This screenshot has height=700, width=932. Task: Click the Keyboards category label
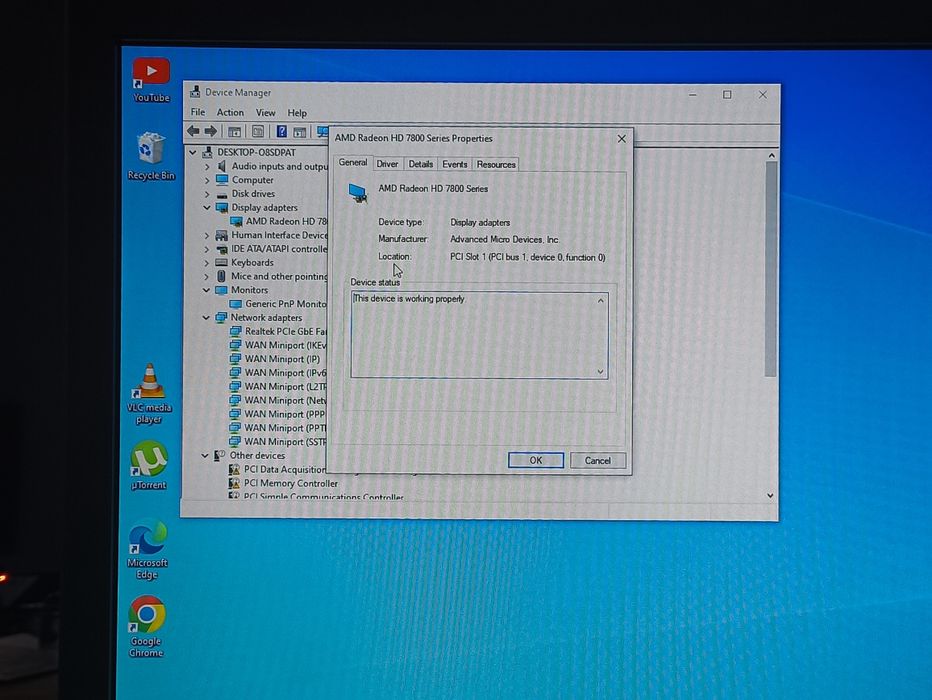[252, 263]
